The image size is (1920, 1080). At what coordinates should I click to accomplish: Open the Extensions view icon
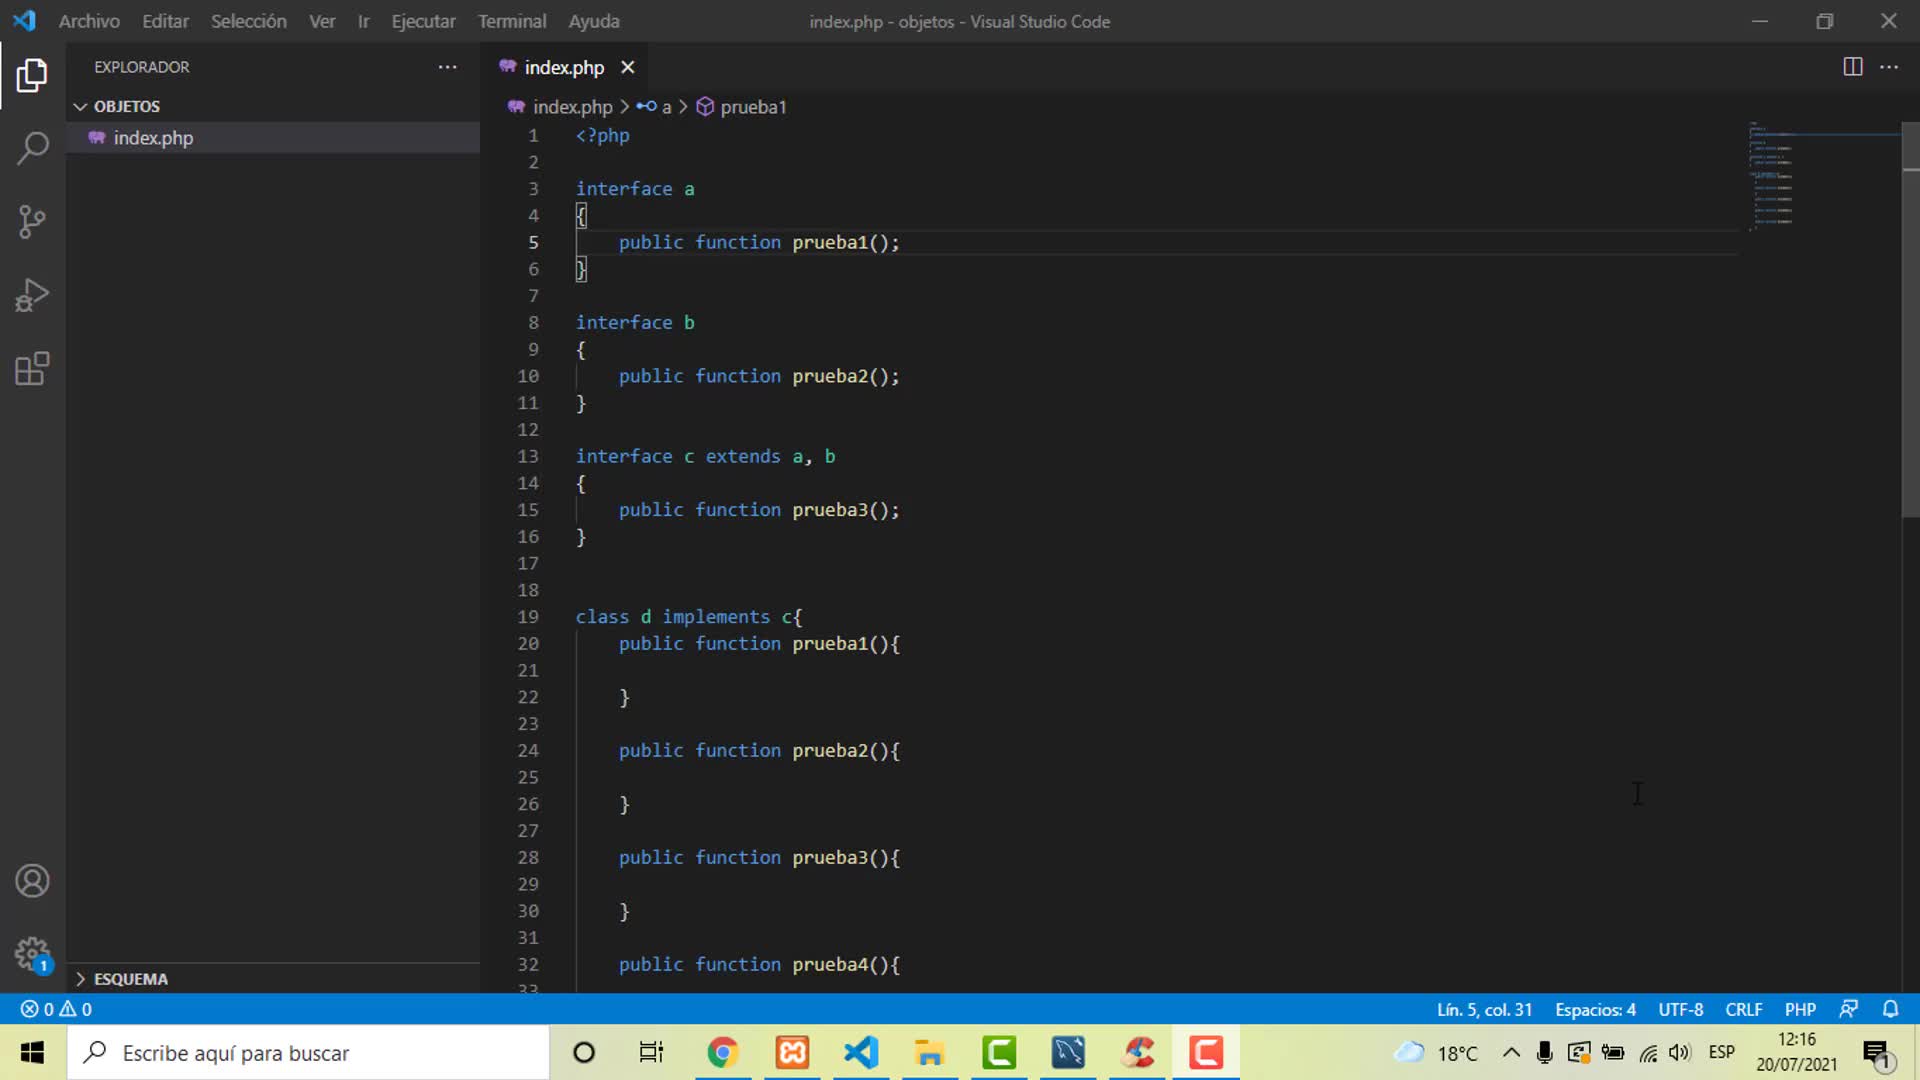click(x=32, y=369)
